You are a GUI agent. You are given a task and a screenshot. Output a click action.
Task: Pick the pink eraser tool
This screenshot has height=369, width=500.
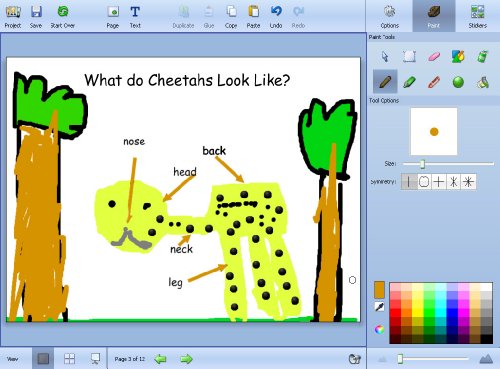(434, 56)
